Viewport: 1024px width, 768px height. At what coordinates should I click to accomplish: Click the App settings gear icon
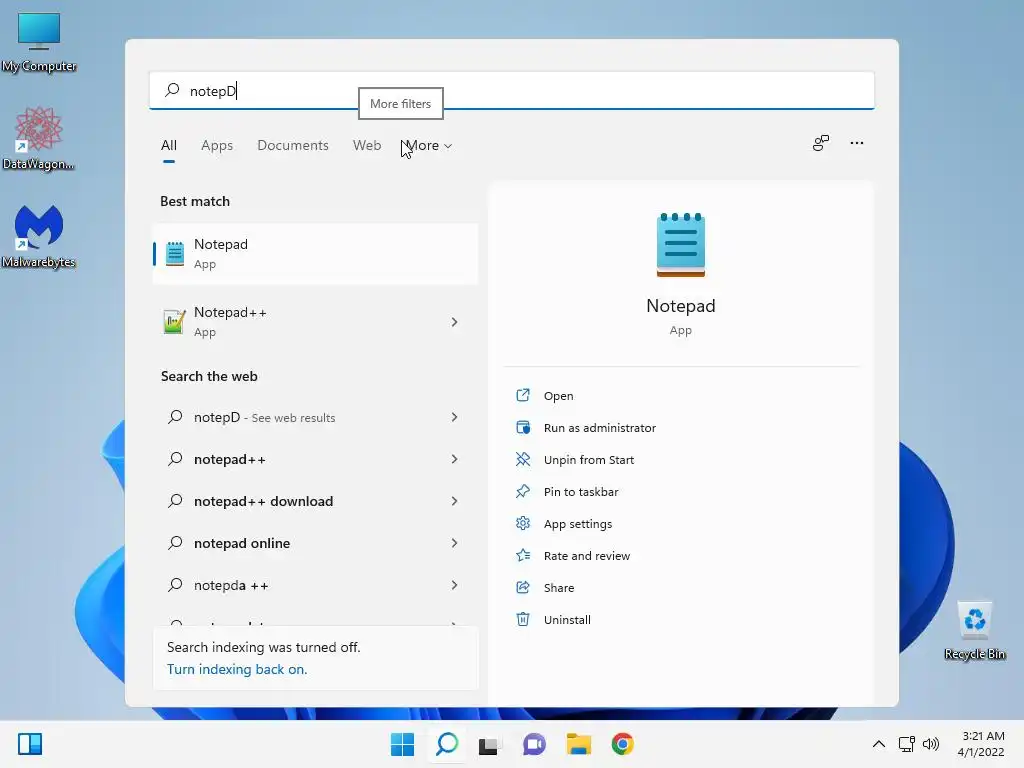[x=523, y=523]
